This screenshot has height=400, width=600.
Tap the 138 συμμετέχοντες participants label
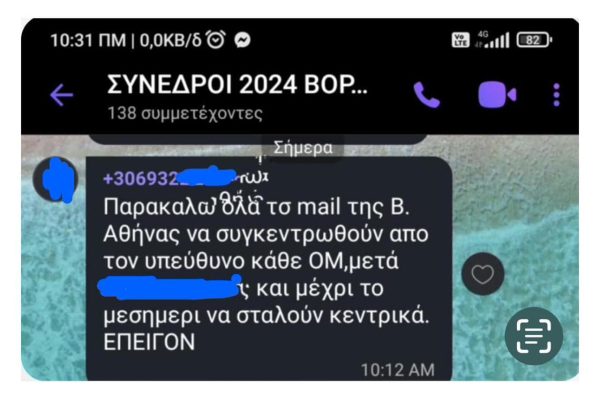point(185,113)
